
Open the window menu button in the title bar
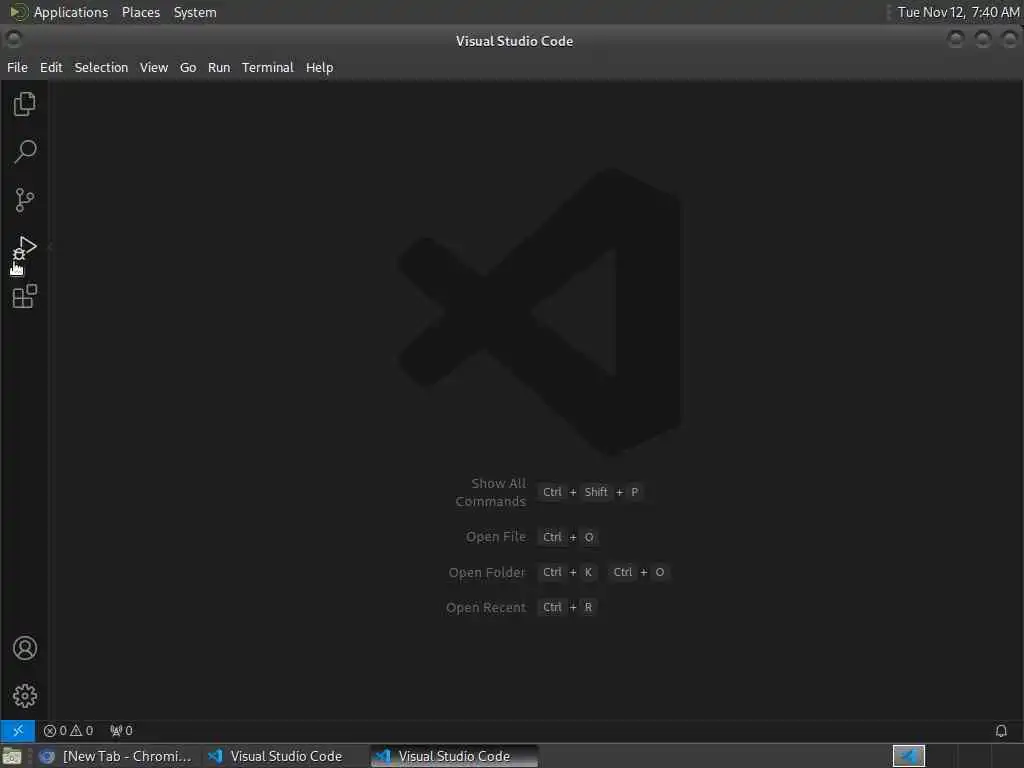click(13, 40)
